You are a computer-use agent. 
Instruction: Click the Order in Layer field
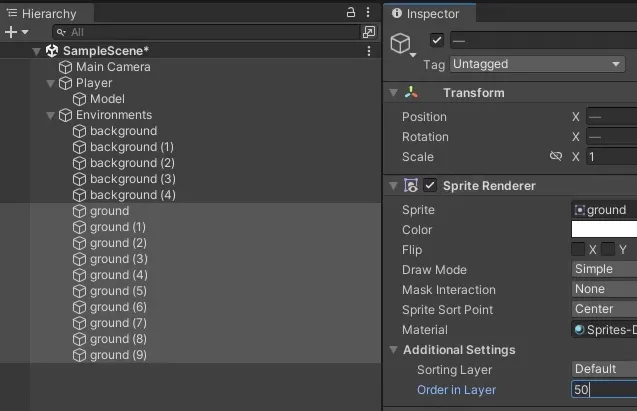click(604, 389)
